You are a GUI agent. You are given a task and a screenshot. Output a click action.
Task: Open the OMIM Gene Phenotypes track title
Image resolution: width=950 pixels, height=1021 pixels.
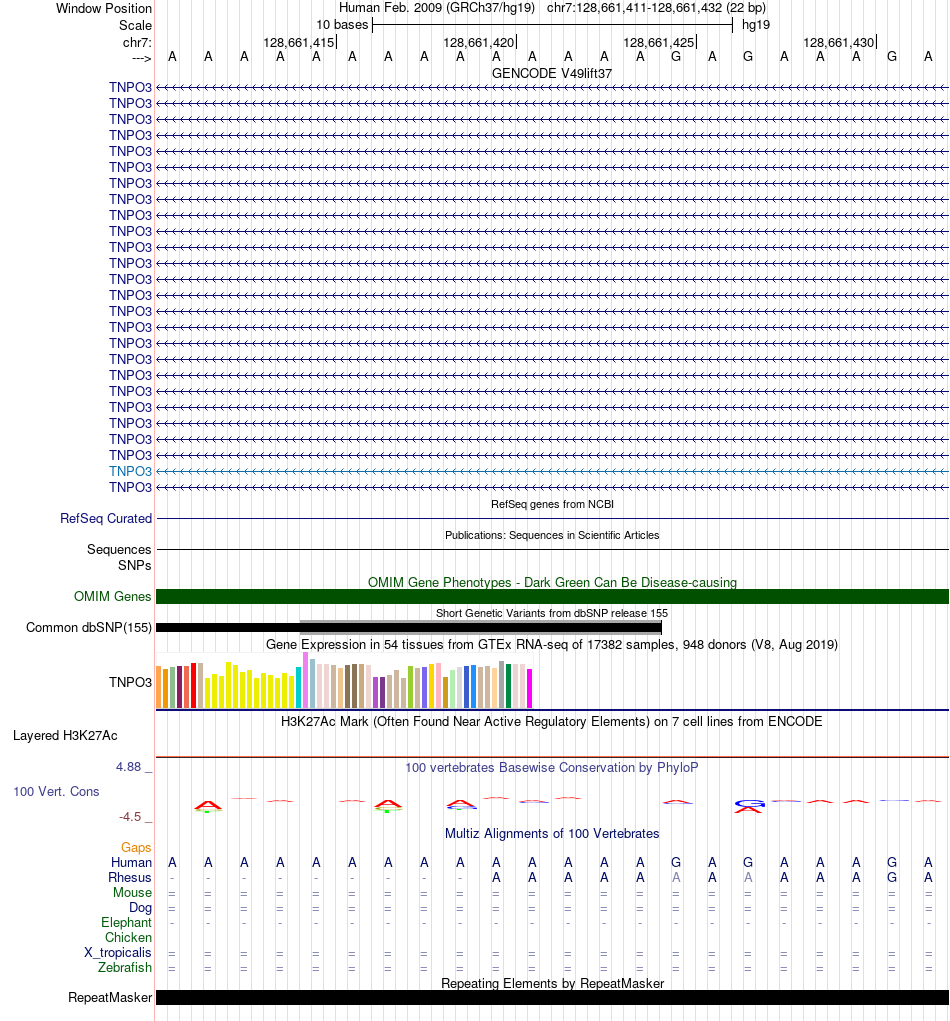coord(552,582)
